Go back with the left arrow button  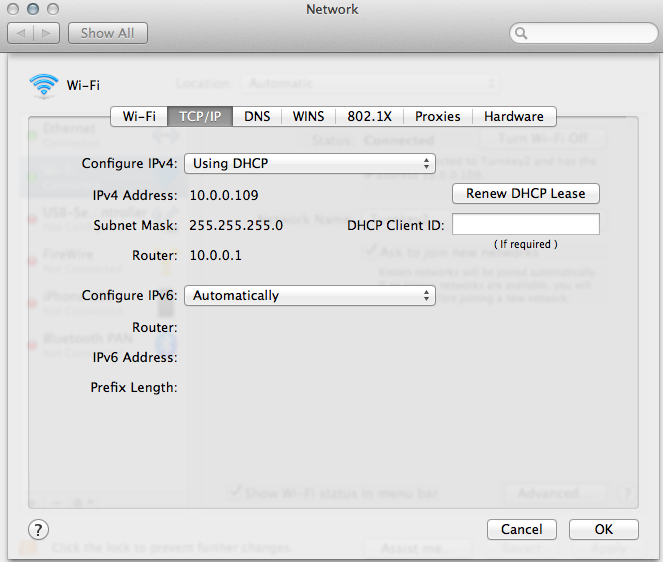pos(21,33)
